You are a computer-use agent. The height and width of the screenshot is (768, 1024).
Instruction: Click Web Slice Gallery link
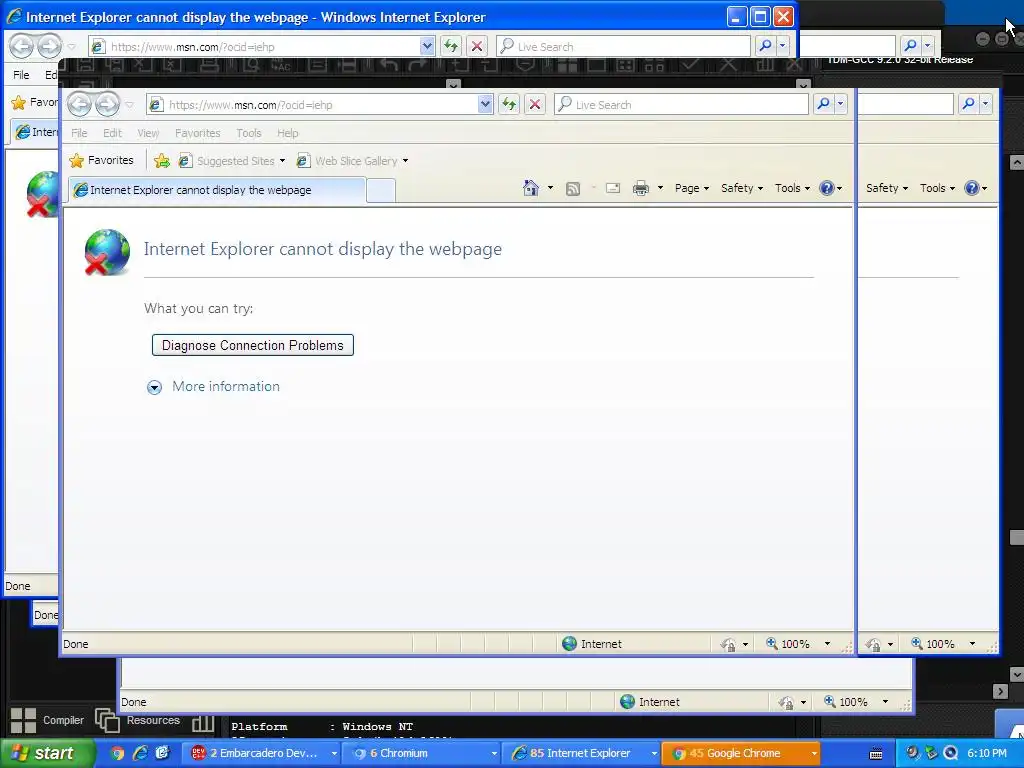[x=356, y=161]
